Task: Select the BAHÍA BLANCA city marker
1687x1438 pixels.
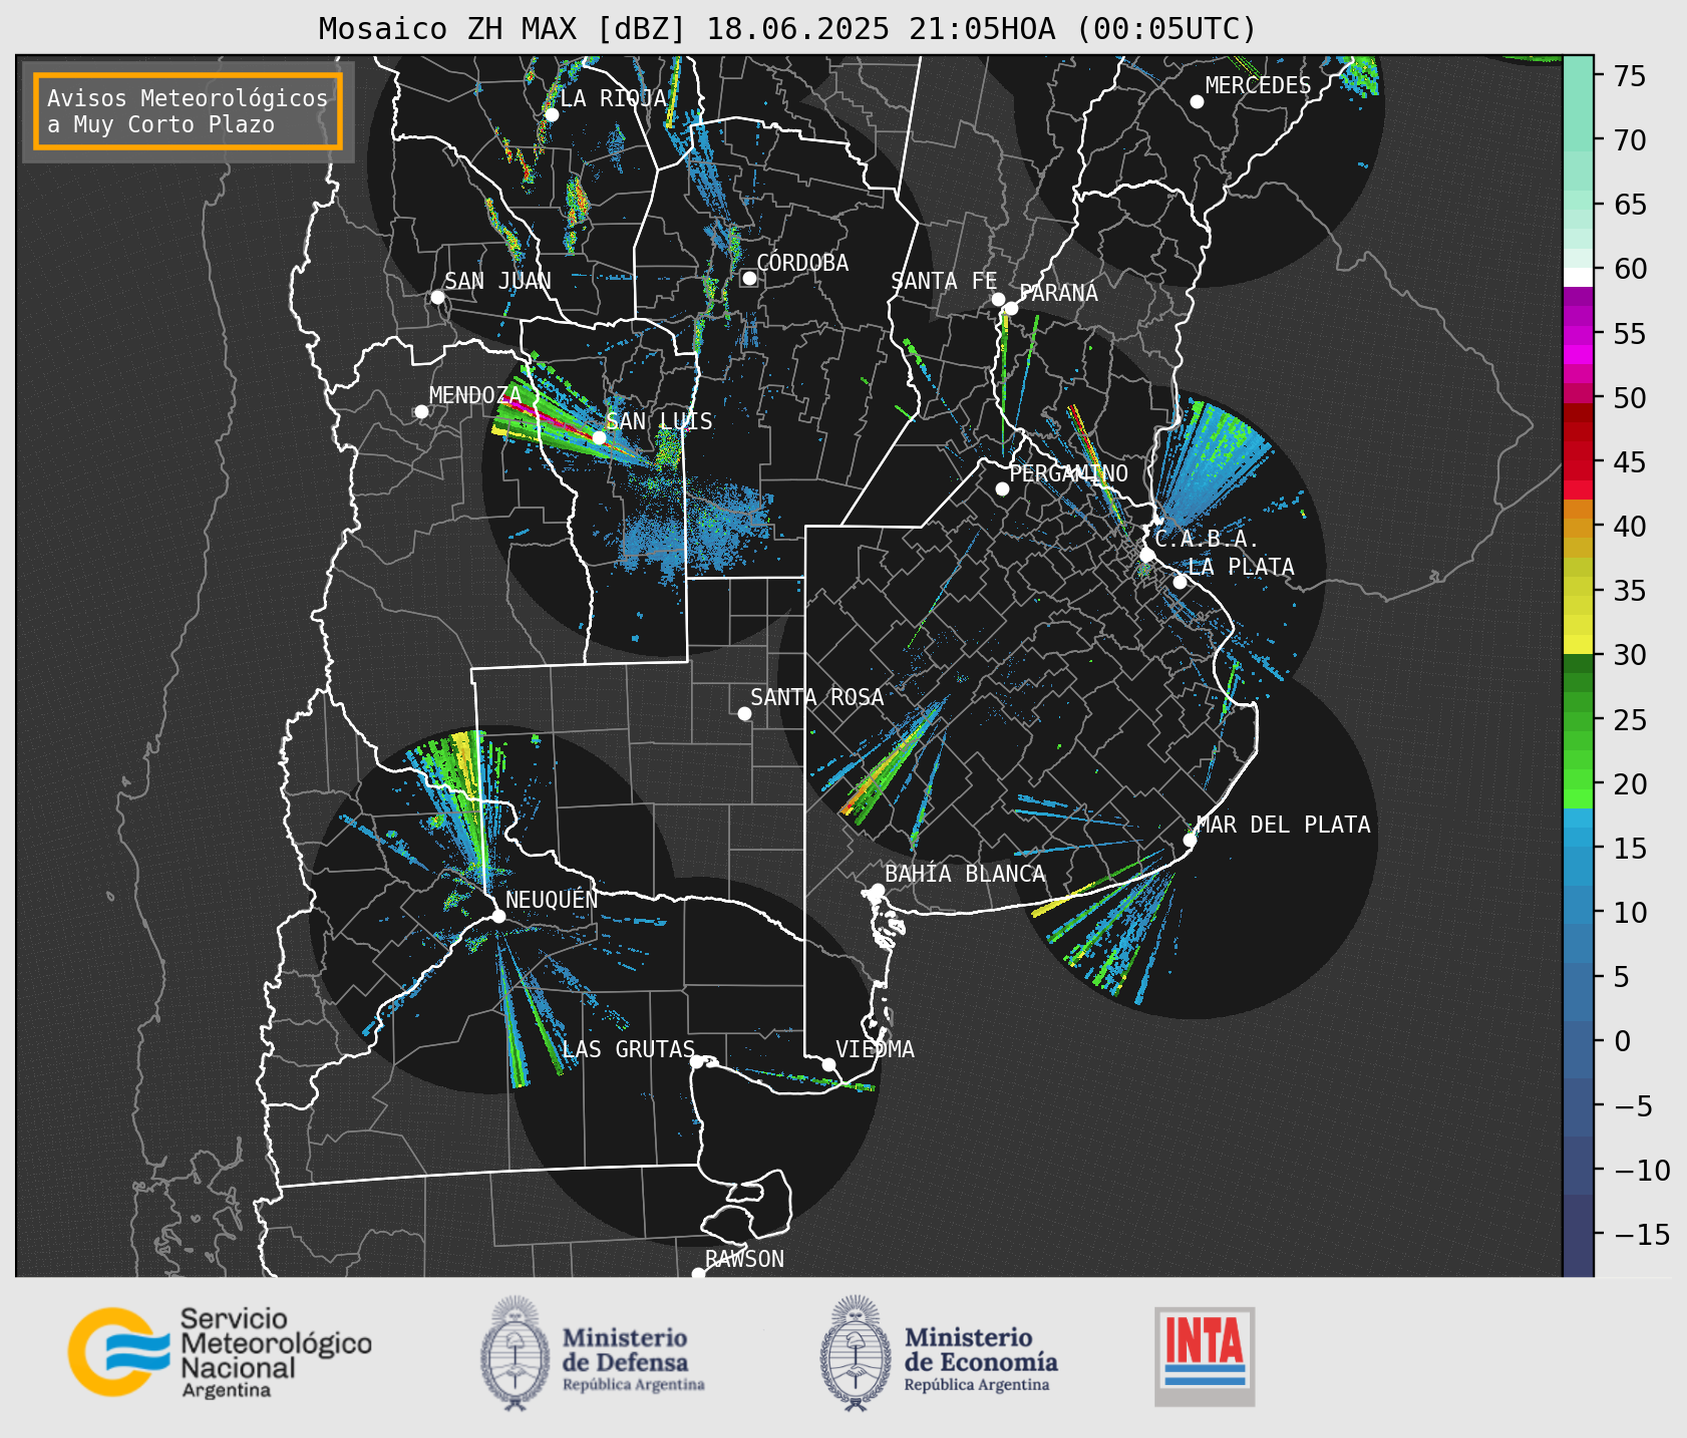Action: pos(877,890)
